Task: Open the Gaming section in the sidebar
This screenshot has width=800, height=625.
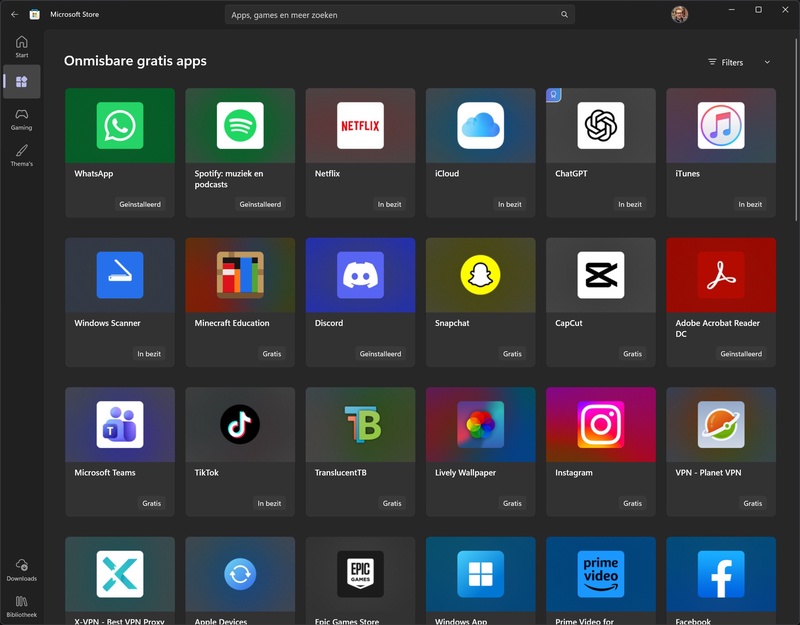Action: point(21,117)
